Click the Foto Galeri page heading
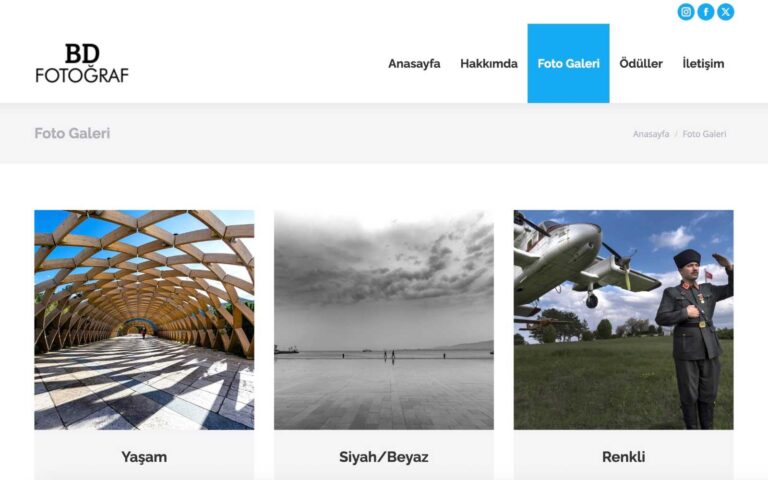 [72, 133]
